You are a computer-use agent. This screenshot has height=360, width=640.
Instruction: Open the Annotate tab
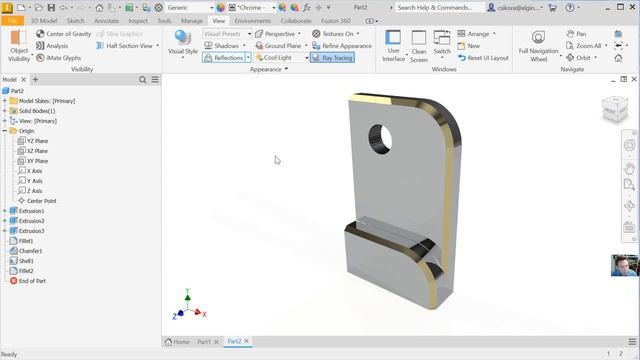[106, 20]
